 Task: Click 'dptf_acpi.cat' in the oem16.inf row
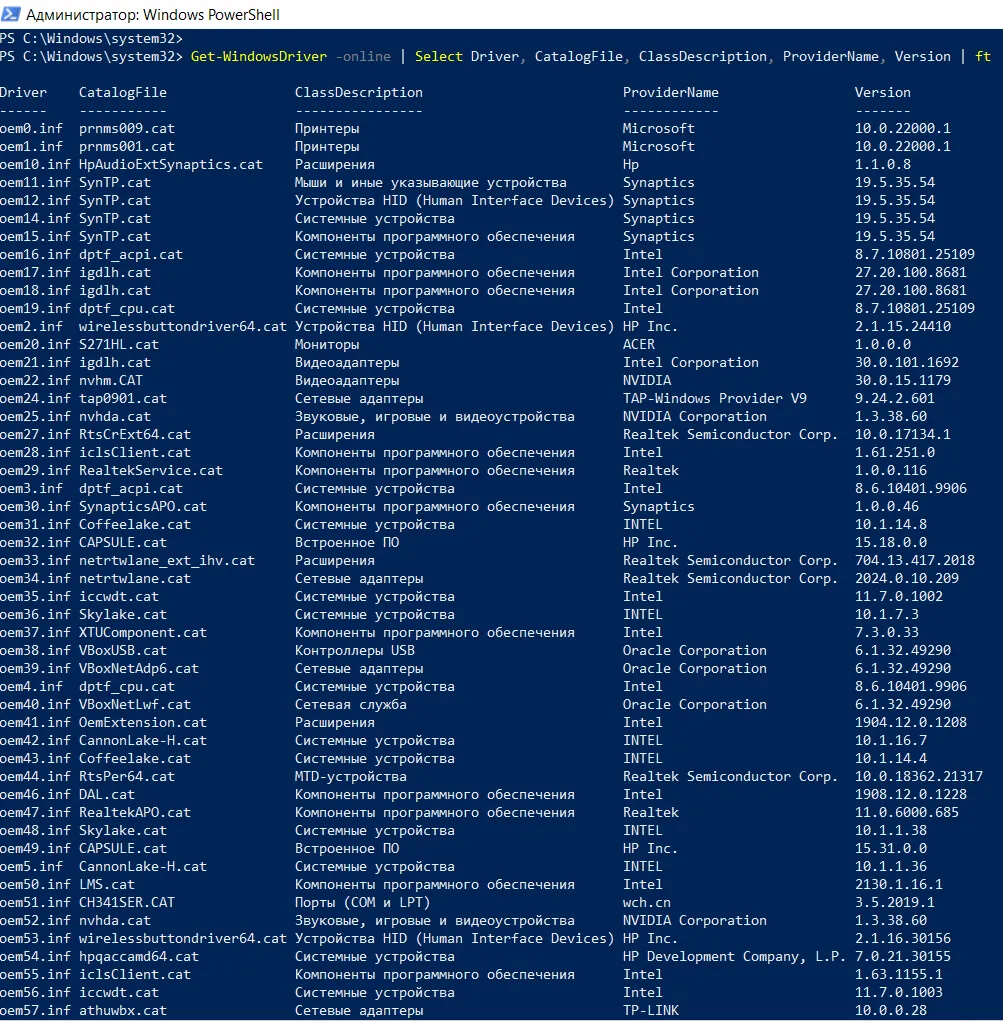130,255
